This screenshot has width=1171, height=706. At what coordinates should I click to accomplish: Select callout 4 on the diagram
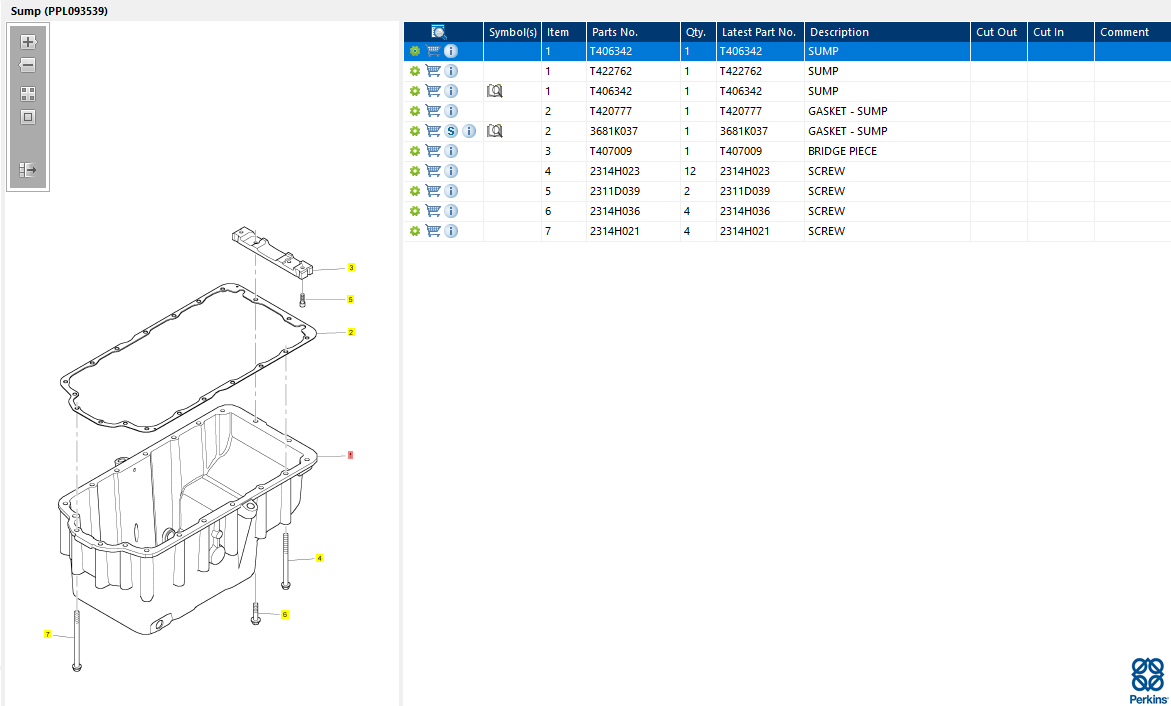click(x=320, y=558)
